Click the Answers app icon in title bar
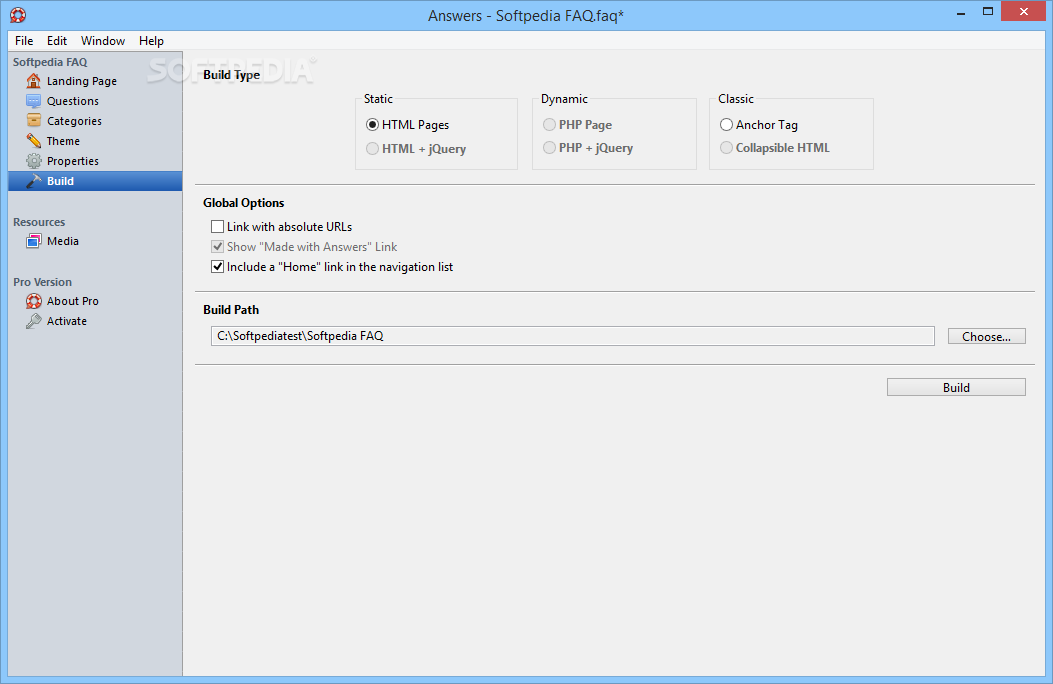Image resolution: width=1053 pixels, height=684 pixels. point(18,15)
